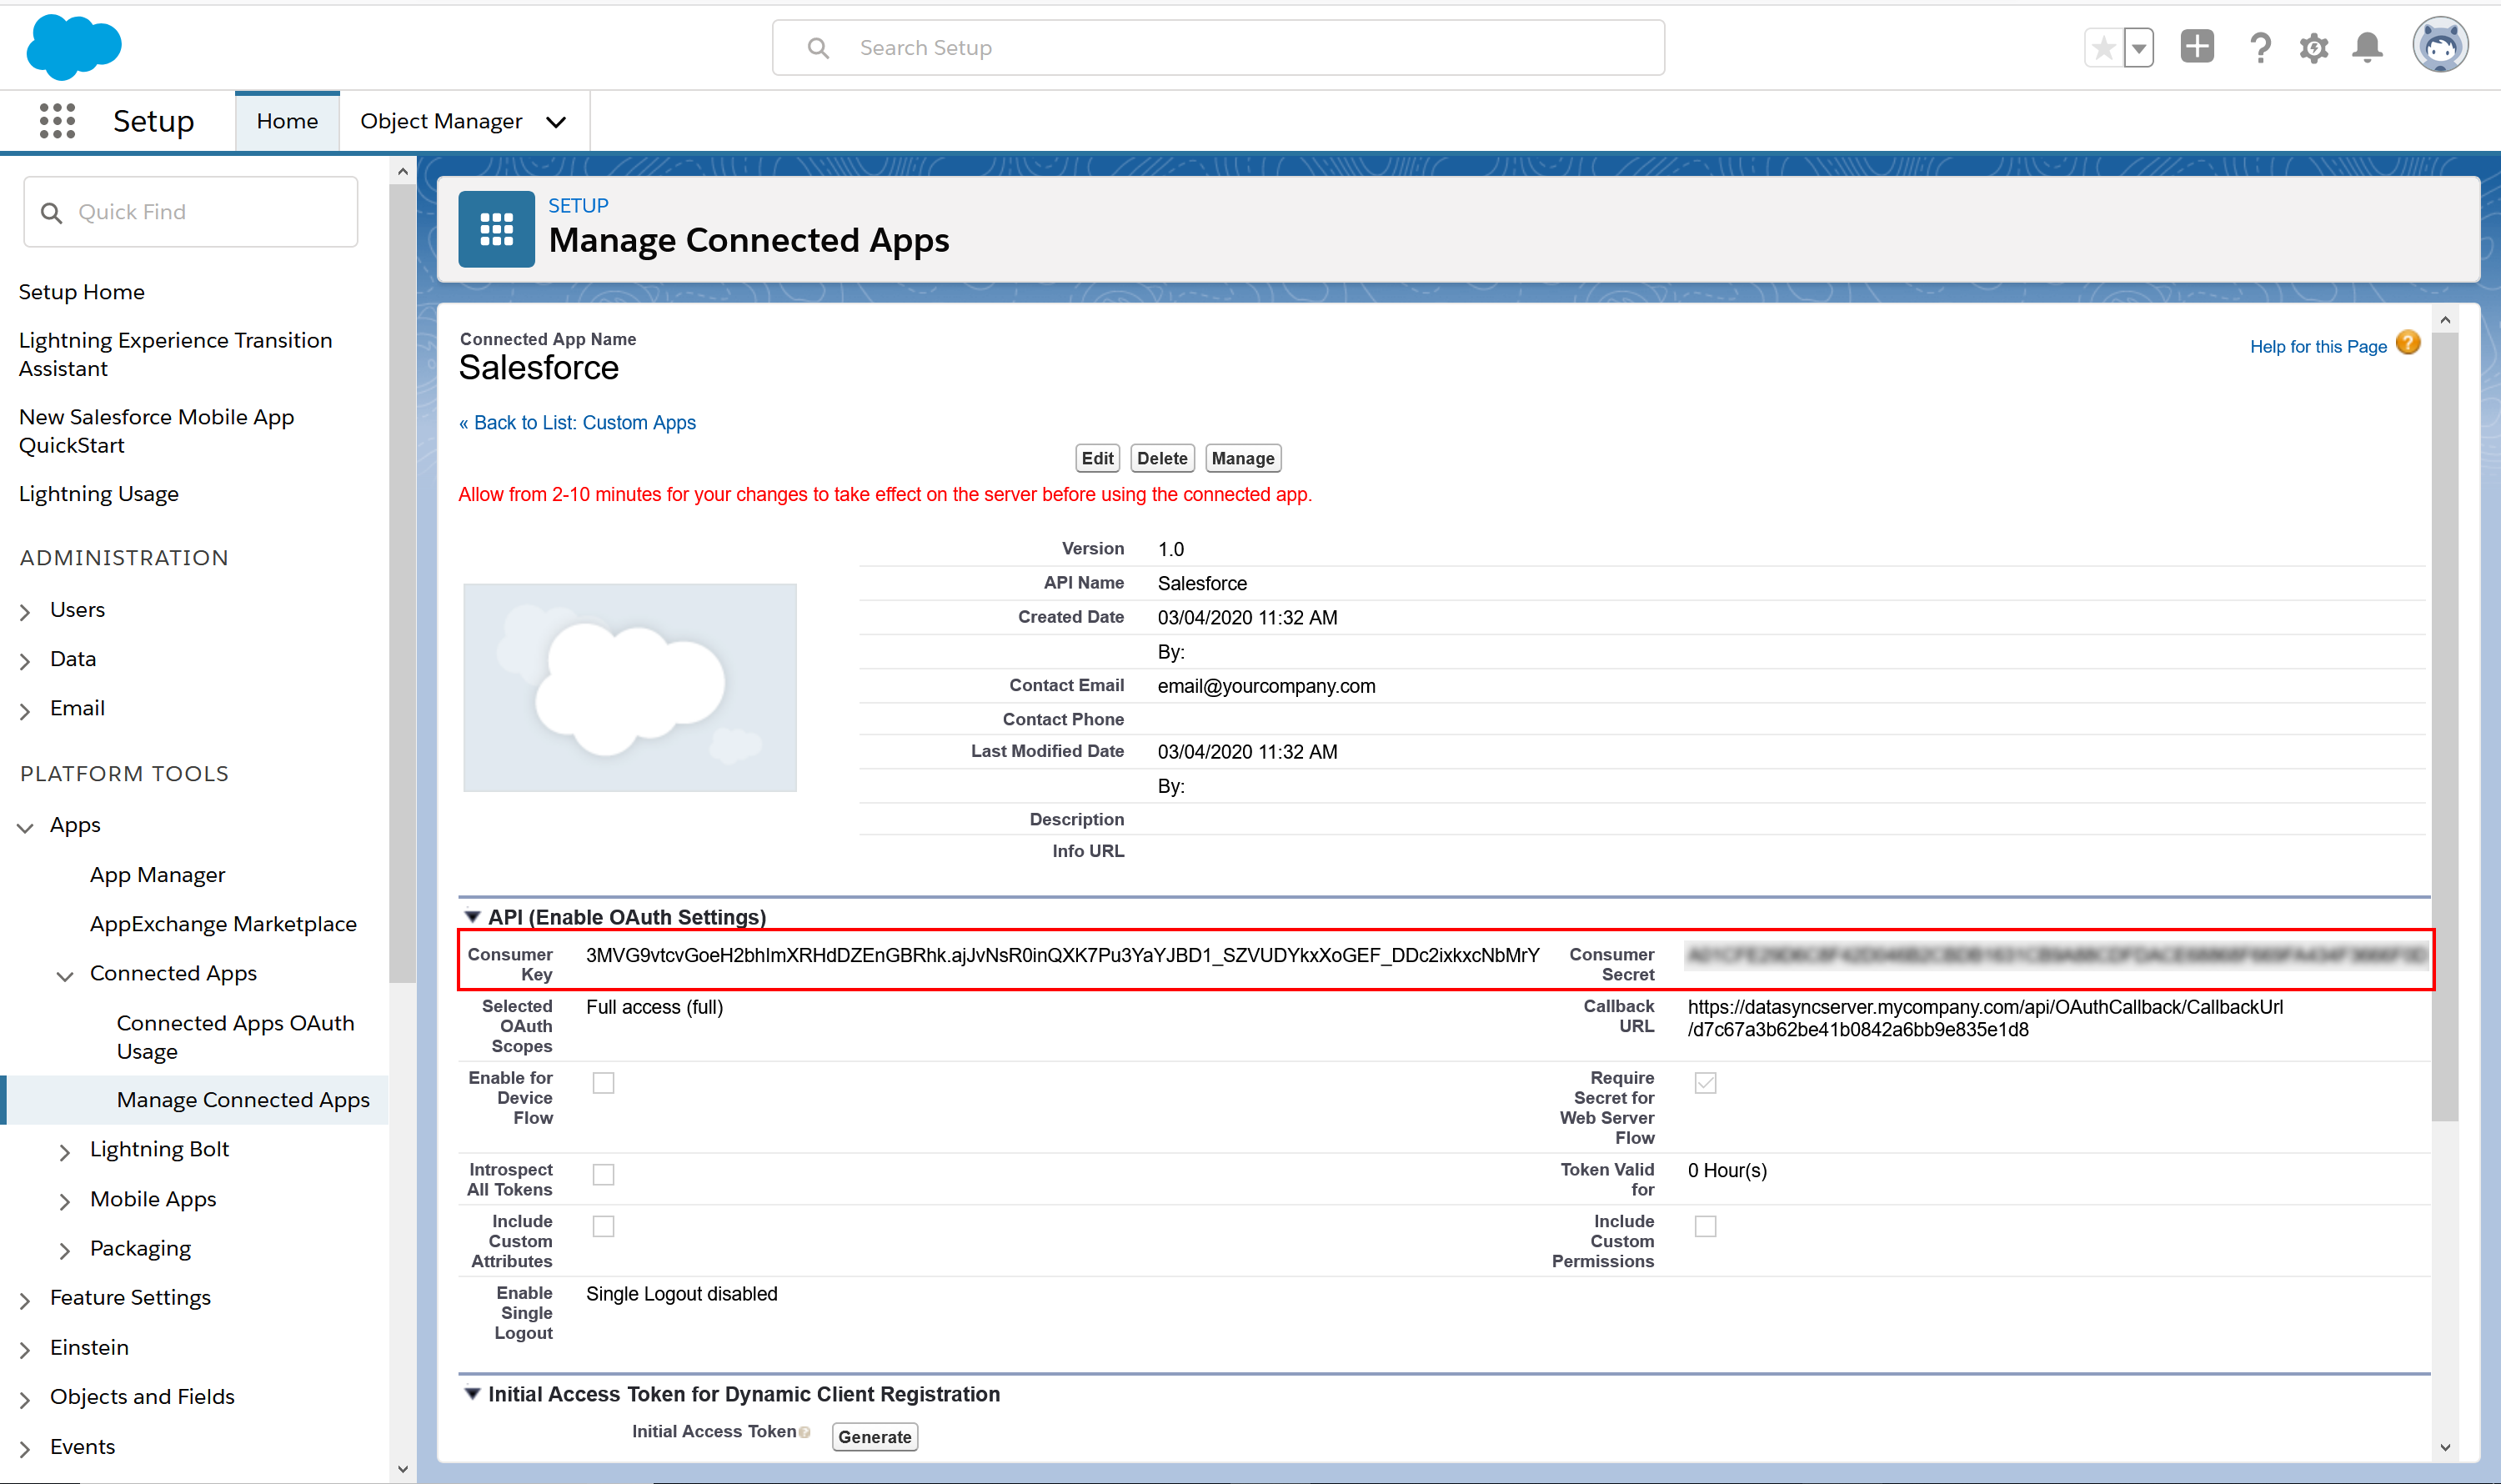Open the favorites list dropdown arrow
This screenshot has width=2501, height=1484.
2138,47
